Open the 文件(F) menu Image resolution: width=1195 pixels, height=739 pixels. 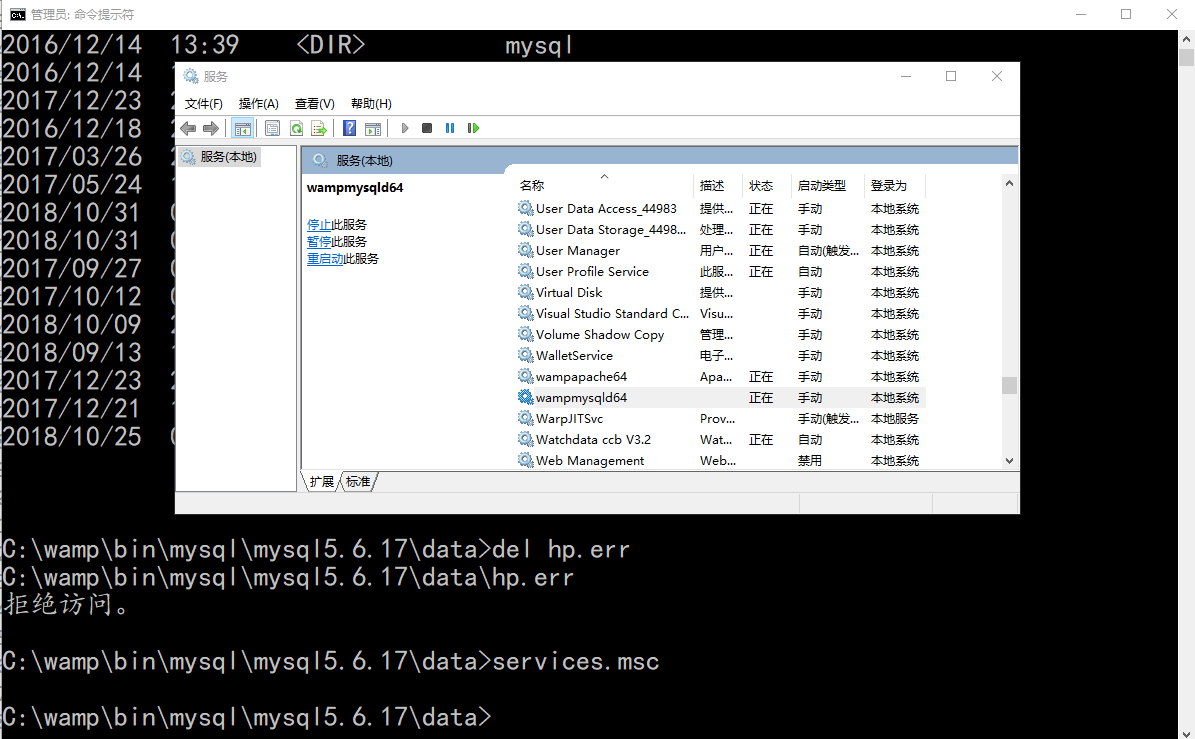(203, 104)
